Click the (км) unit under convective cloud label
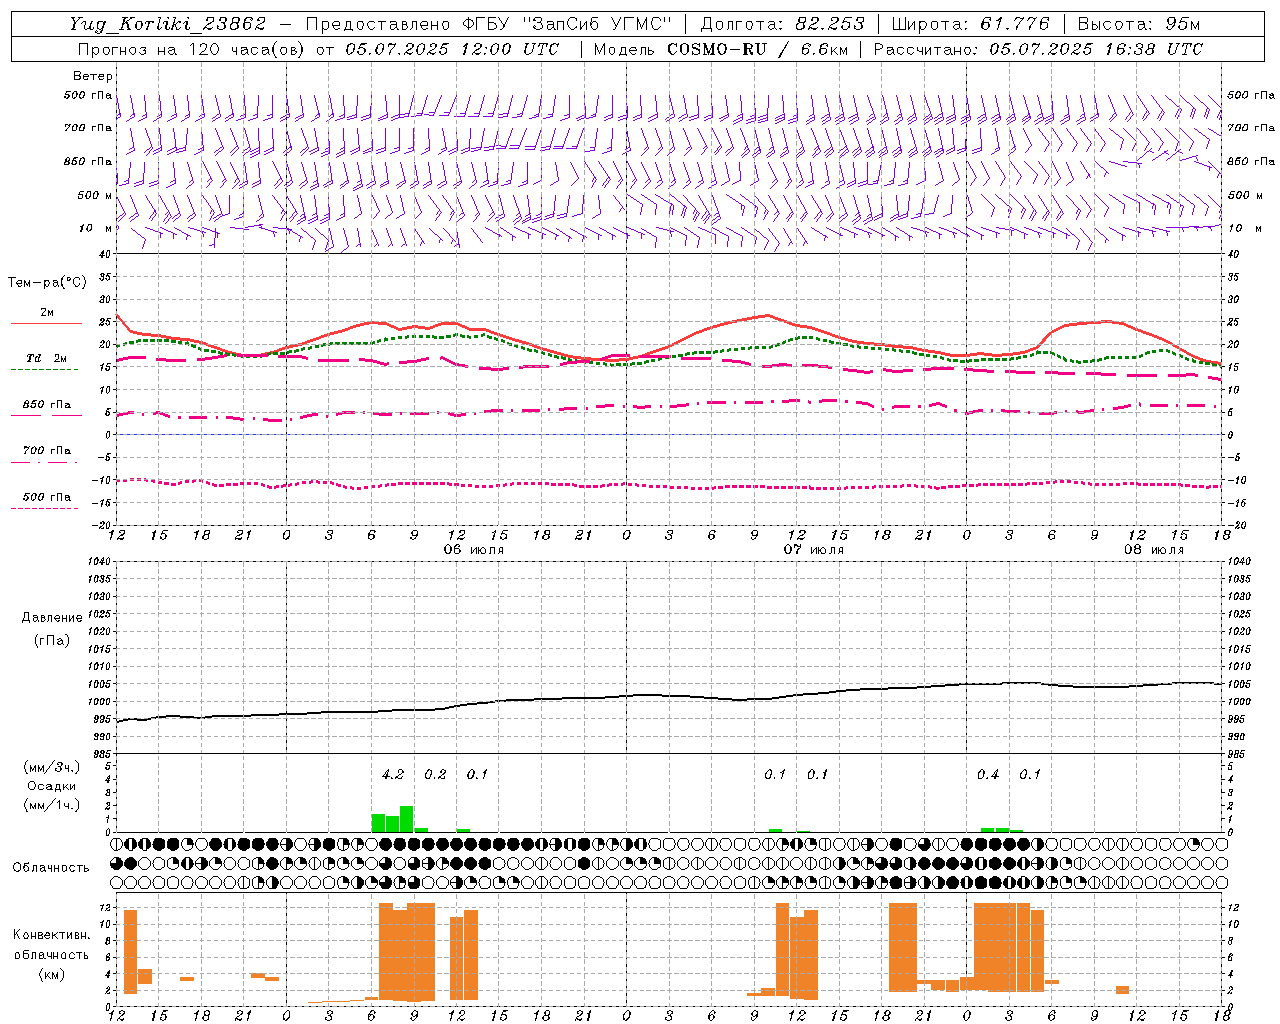The width and height of the screenshot is (1280, 1024). tap(52, 974)
